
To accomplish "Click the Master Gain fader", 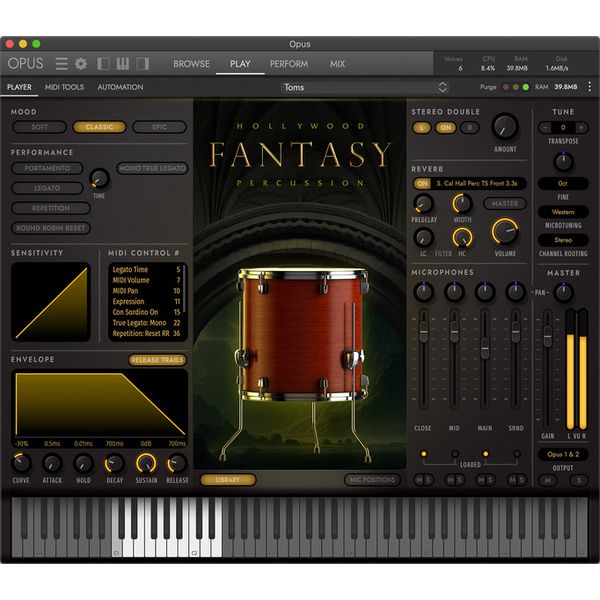I will pos(548,337).
